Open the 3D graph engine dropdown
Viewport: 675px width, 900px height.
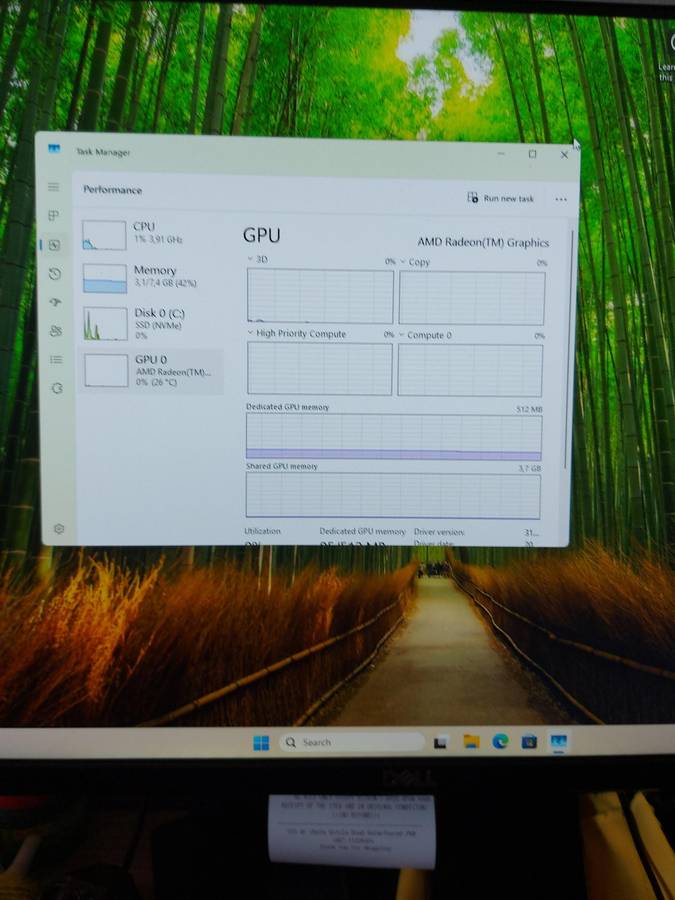click(x=251, y=260)
